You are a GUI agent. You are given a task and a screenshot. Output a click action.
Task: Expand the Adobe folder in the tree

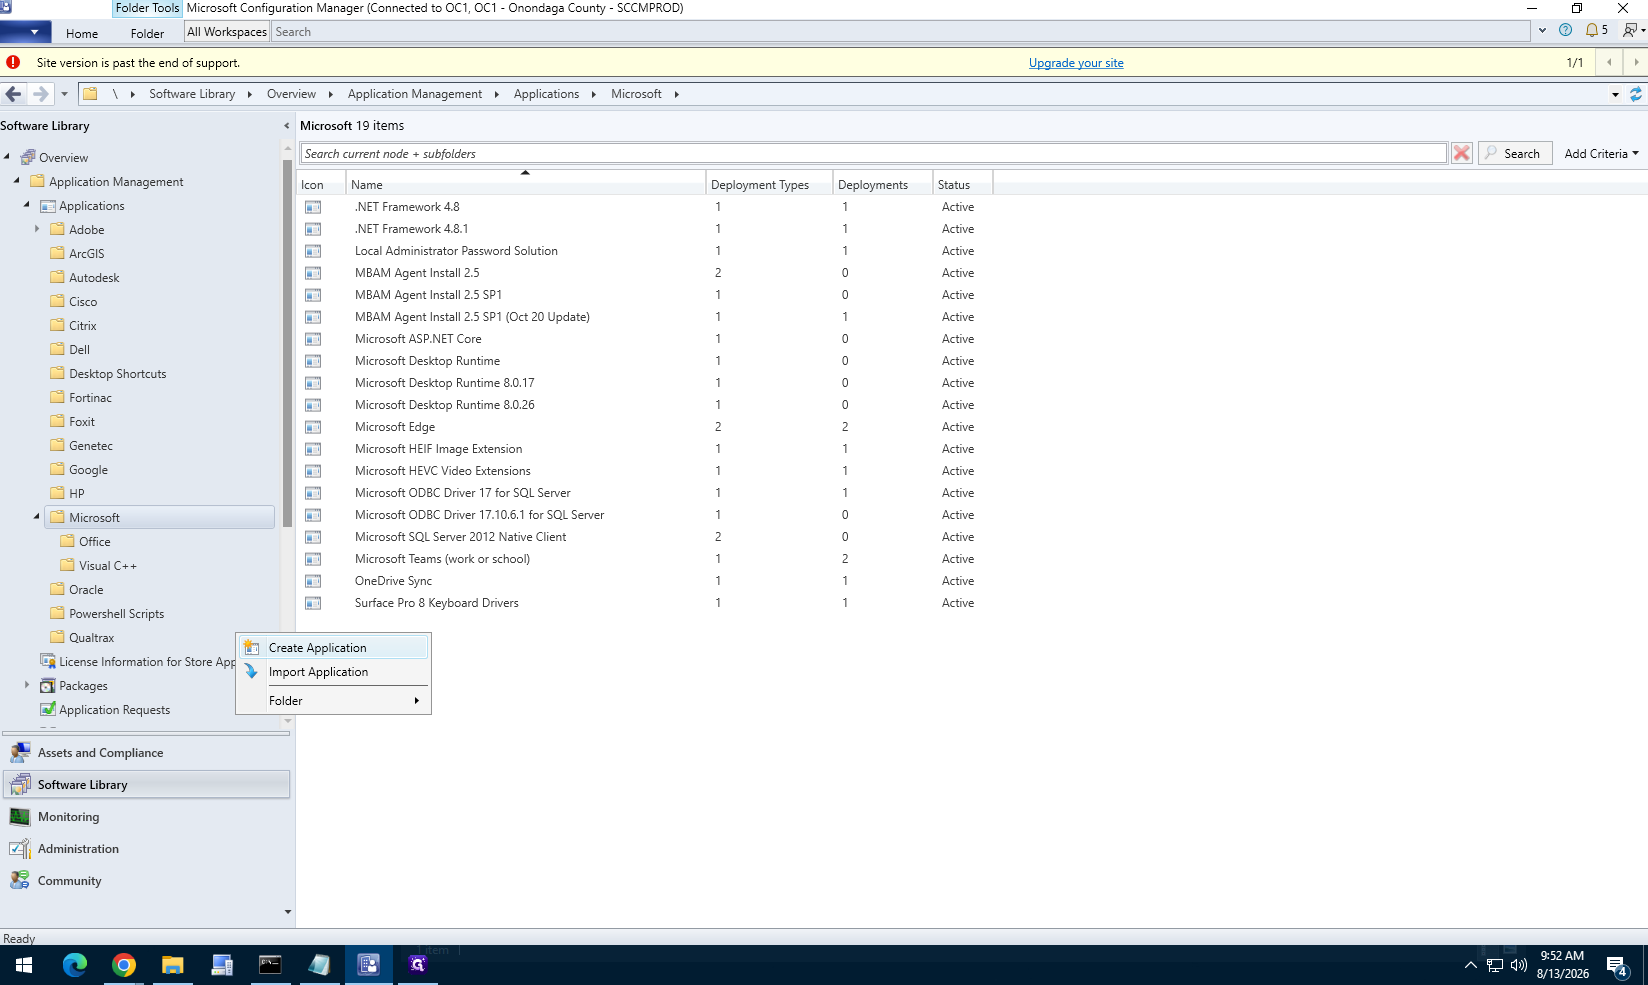pos(37,229)
